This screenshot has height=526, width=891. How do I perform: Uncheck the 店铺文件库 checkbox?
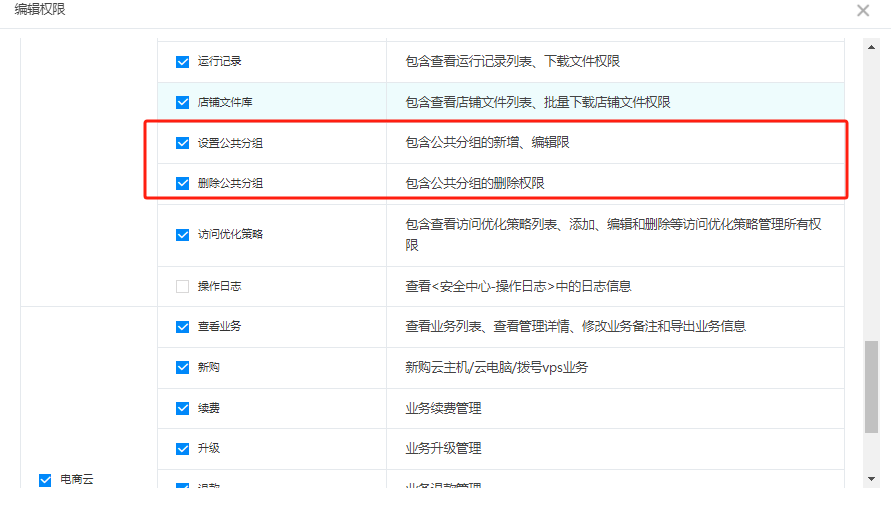pyautogui.click(x=182, y=102)
